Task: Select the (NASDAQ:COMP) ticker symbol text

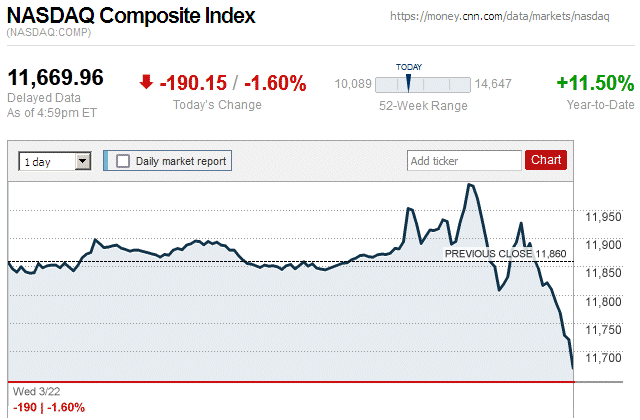Action: (x=49, y=34)
